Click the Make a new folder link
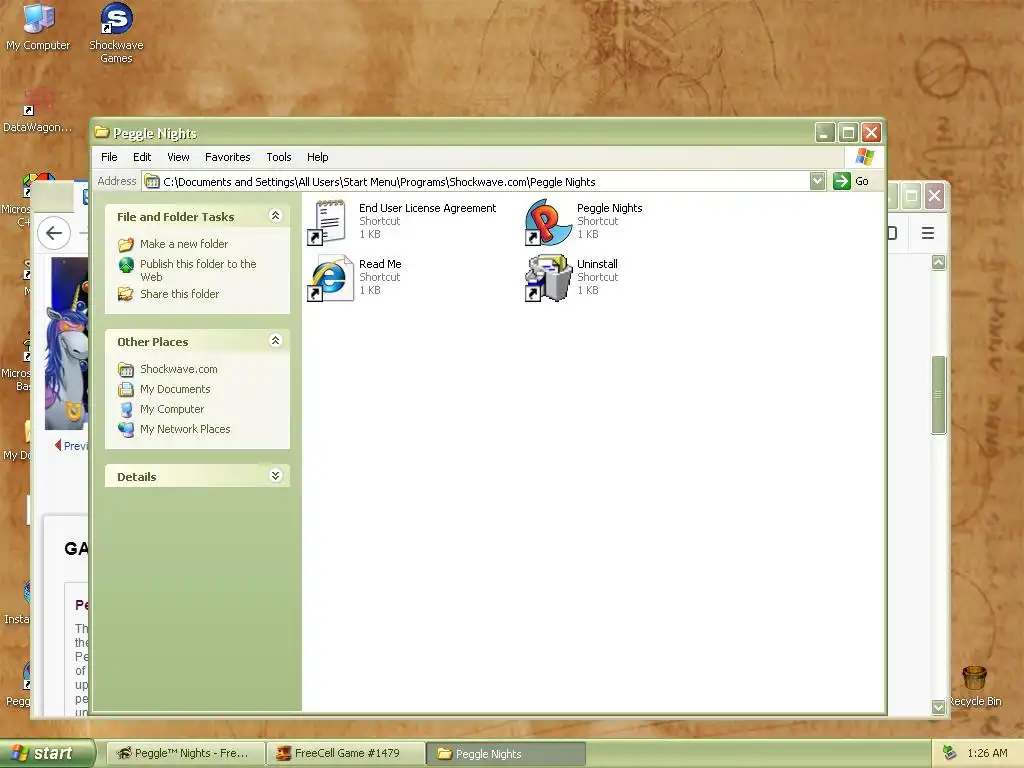The image size is (1024, 768). (x=184, y=244)
